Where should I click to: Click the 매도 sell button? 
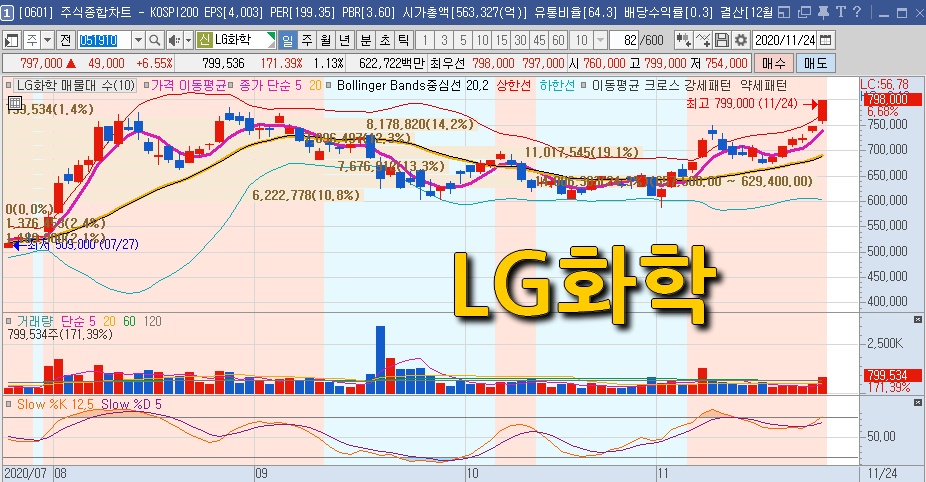[816, 63]
